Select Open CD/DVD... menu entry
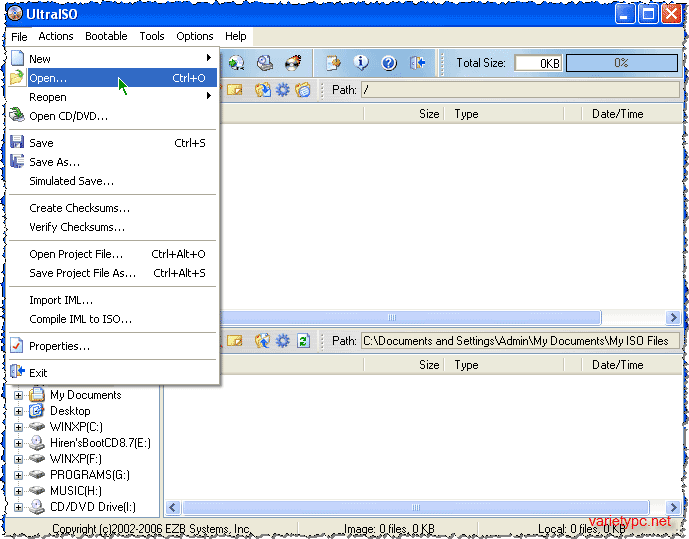The height and width of the screenshot is (539, 689). point(113,116)
